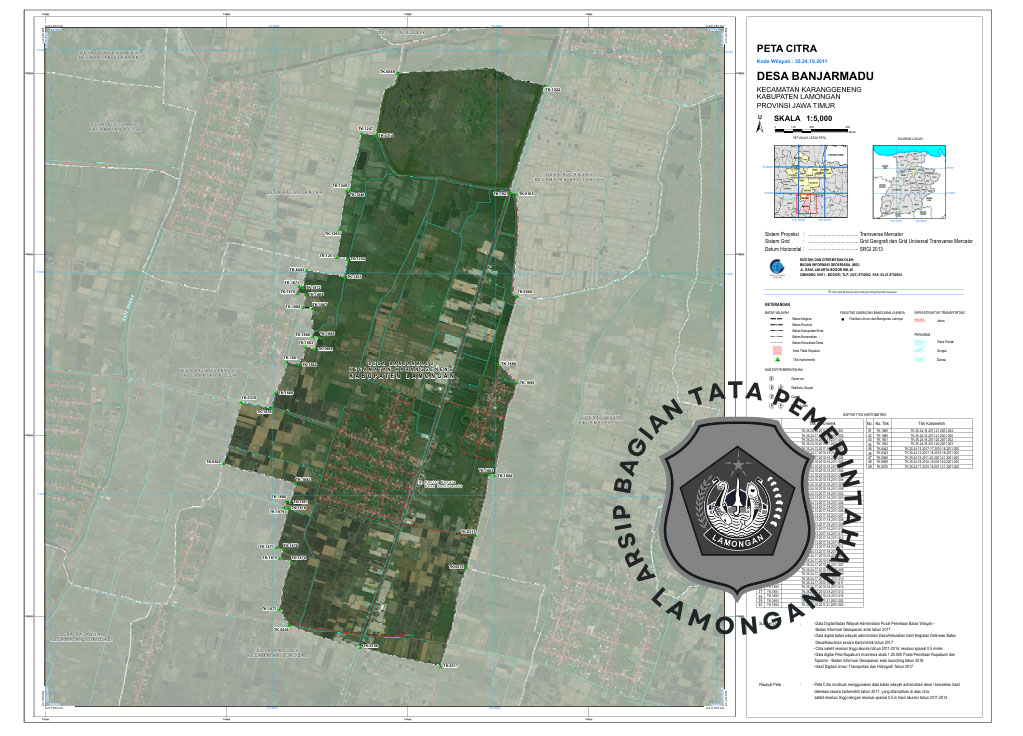Open the Diagram Lokasi inset map
1023x736 pixels.
pyautogui.click(x=909, y=181)
